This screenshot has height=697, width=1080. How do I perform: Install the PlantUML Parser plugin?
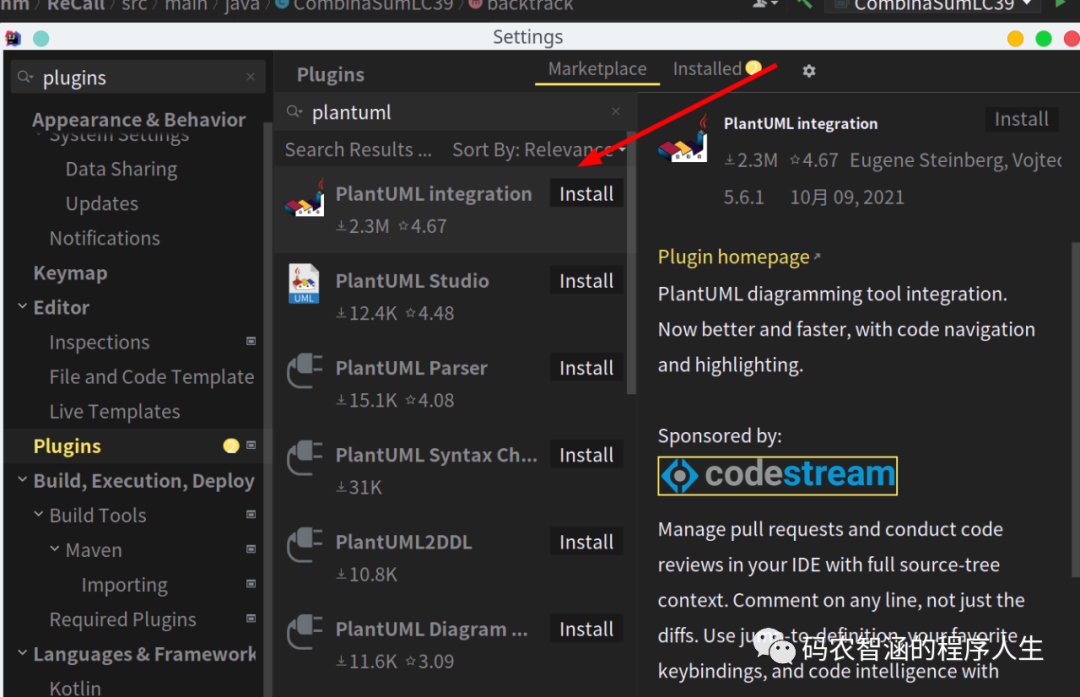coord(586,368)
